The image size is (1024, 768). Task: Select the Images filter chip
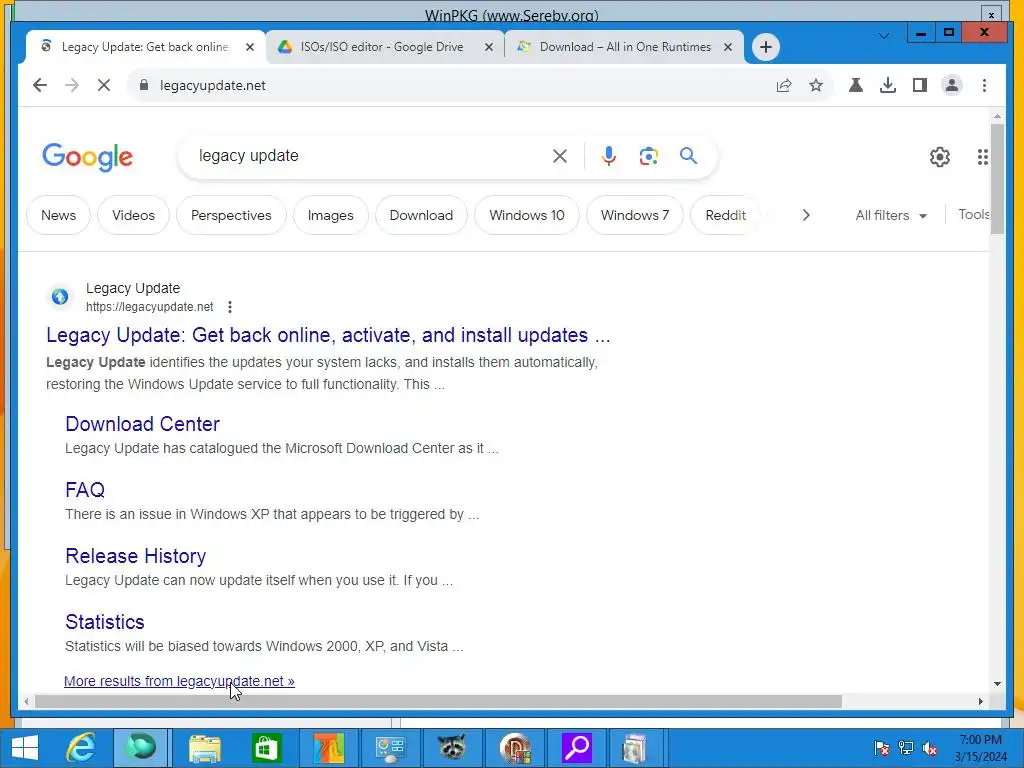(330, 216)
